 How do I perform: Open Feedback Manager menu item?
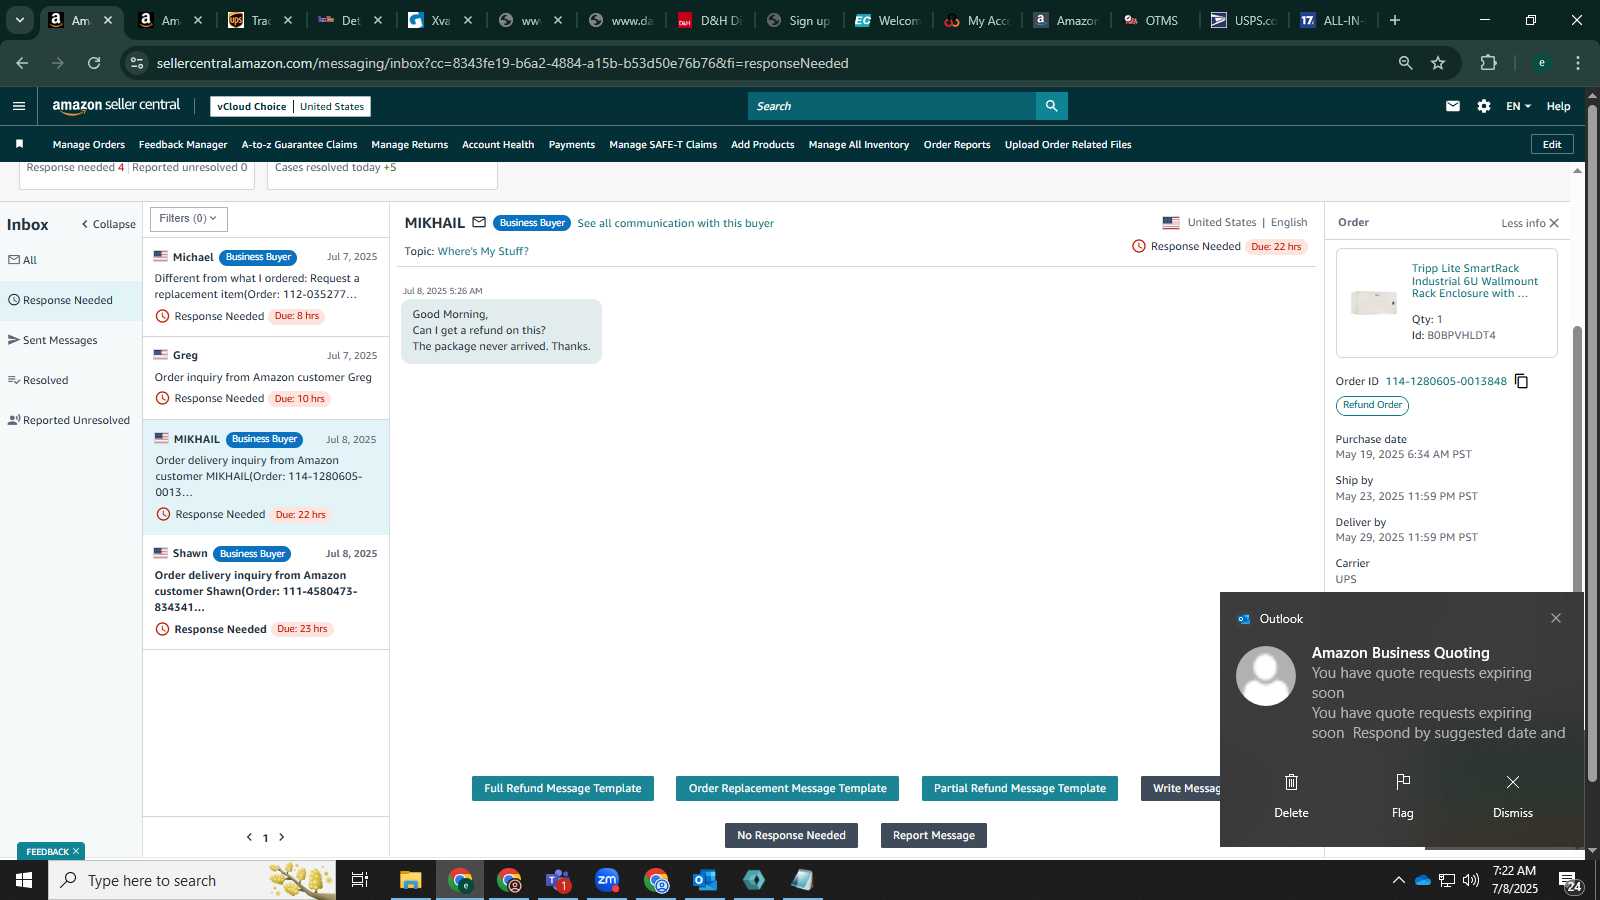[x=183, y=145]
